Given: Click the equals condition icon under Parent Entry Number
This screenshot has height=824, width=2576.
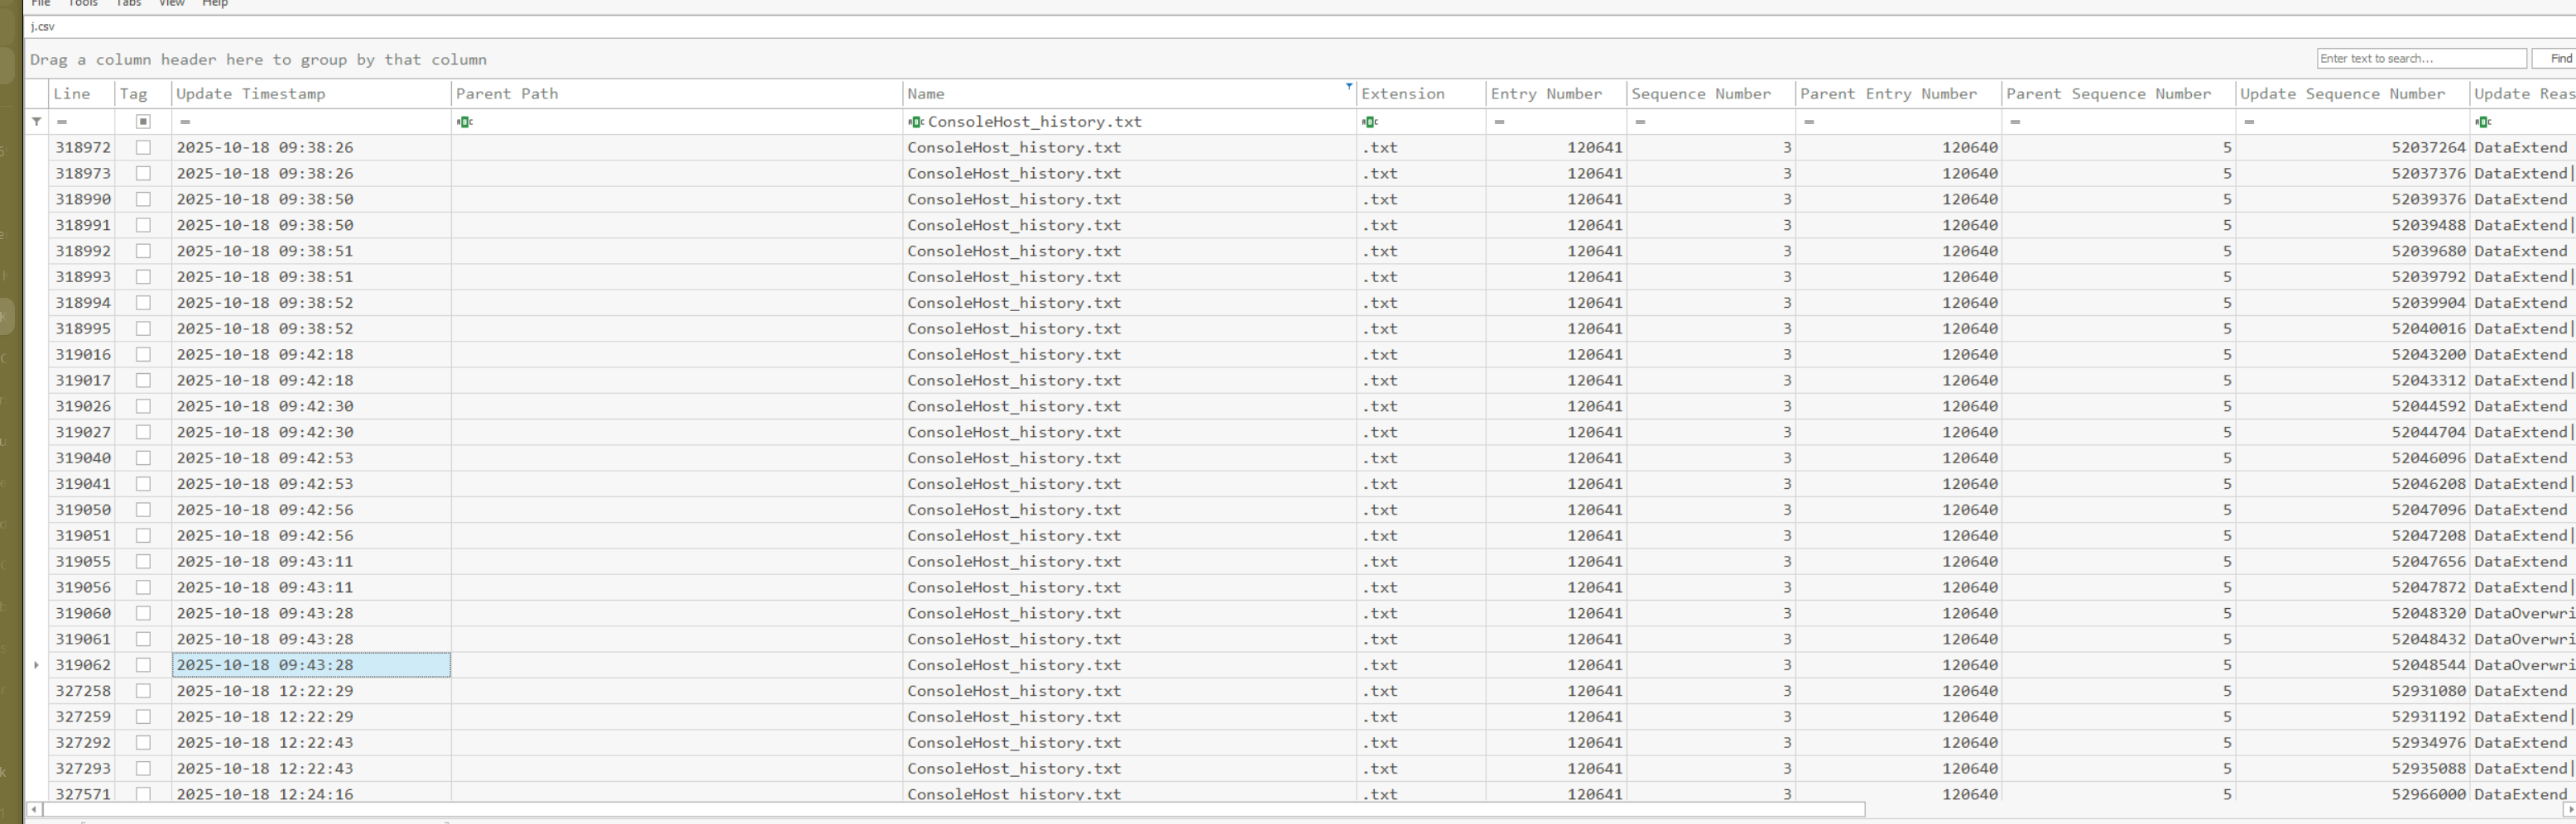Looking at the screenshot, I should pos(1809,122).
